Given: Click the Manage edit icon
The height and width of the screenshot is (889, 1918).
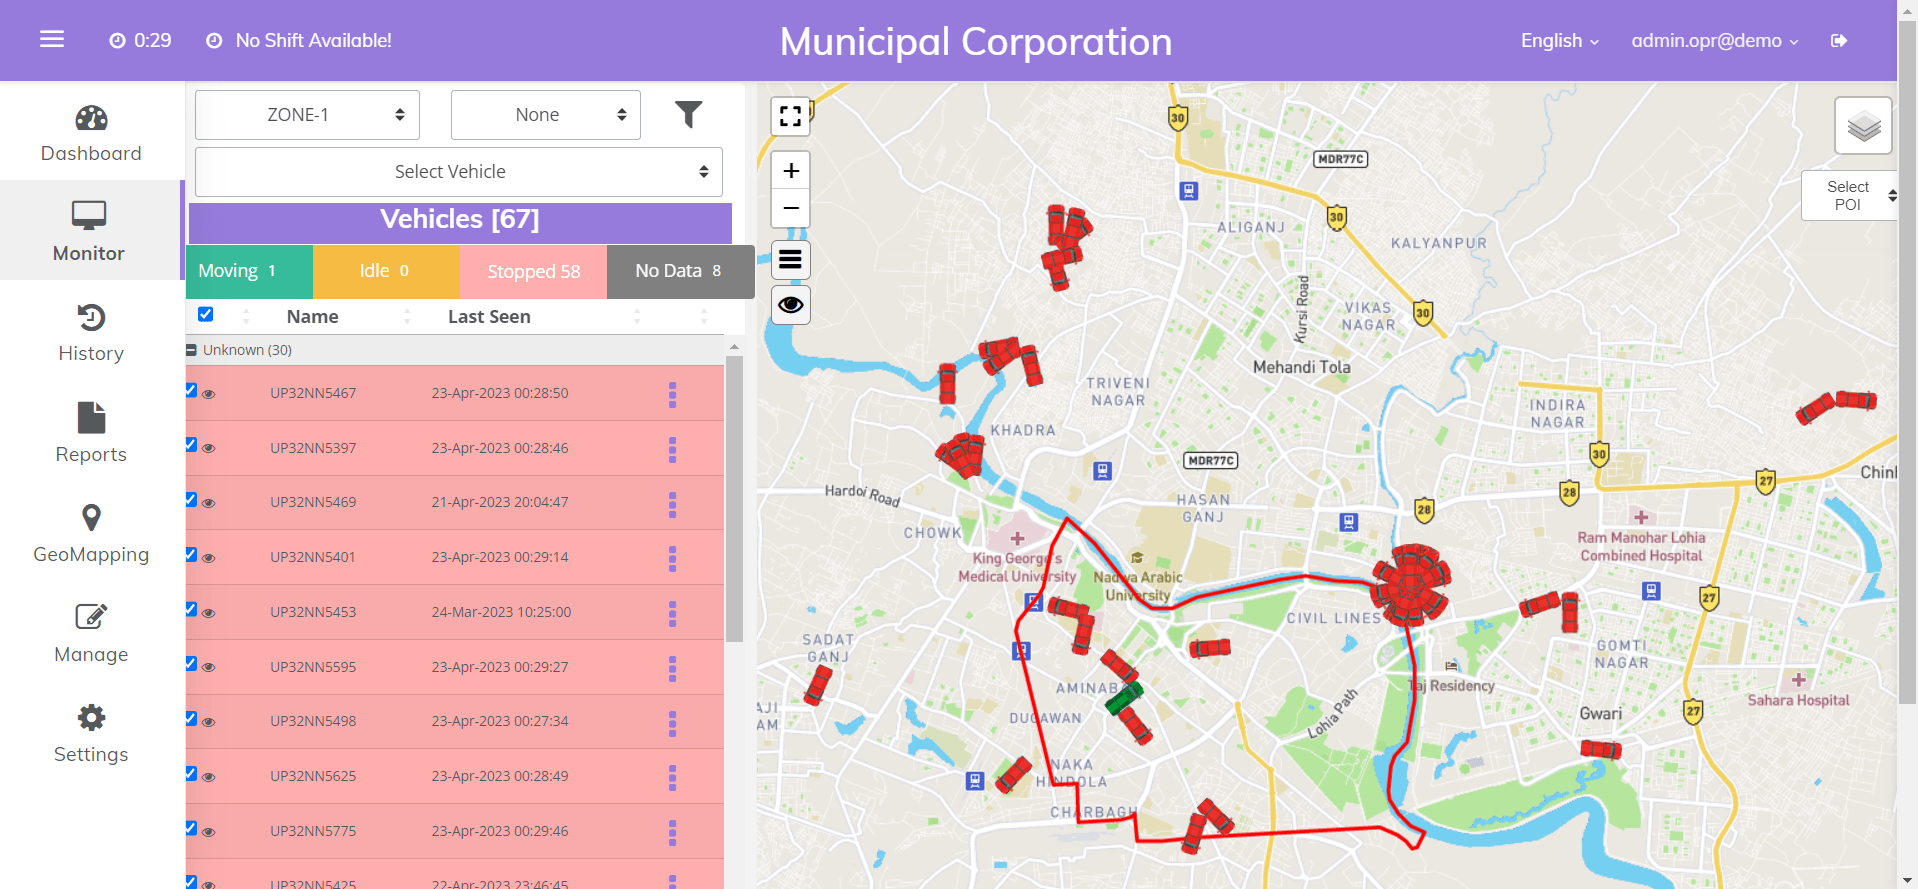Looking at the screenshot, I should (91, 616).
